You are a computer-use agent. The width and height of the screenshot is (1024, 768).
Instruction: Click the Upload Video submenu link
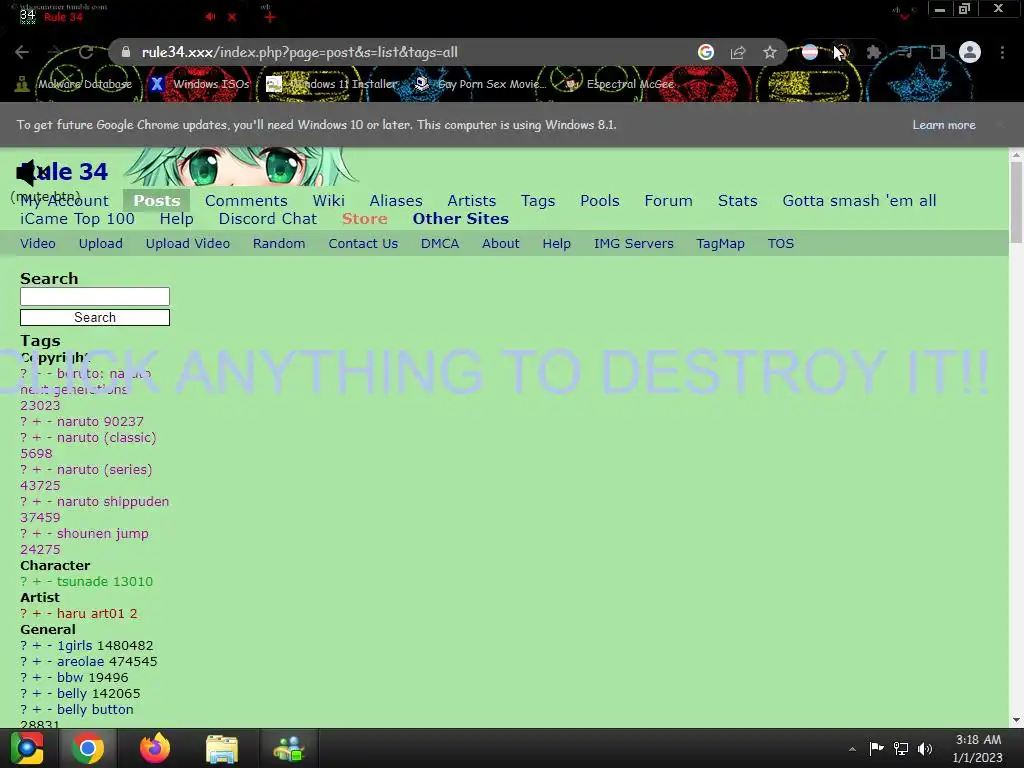(187, 244)
